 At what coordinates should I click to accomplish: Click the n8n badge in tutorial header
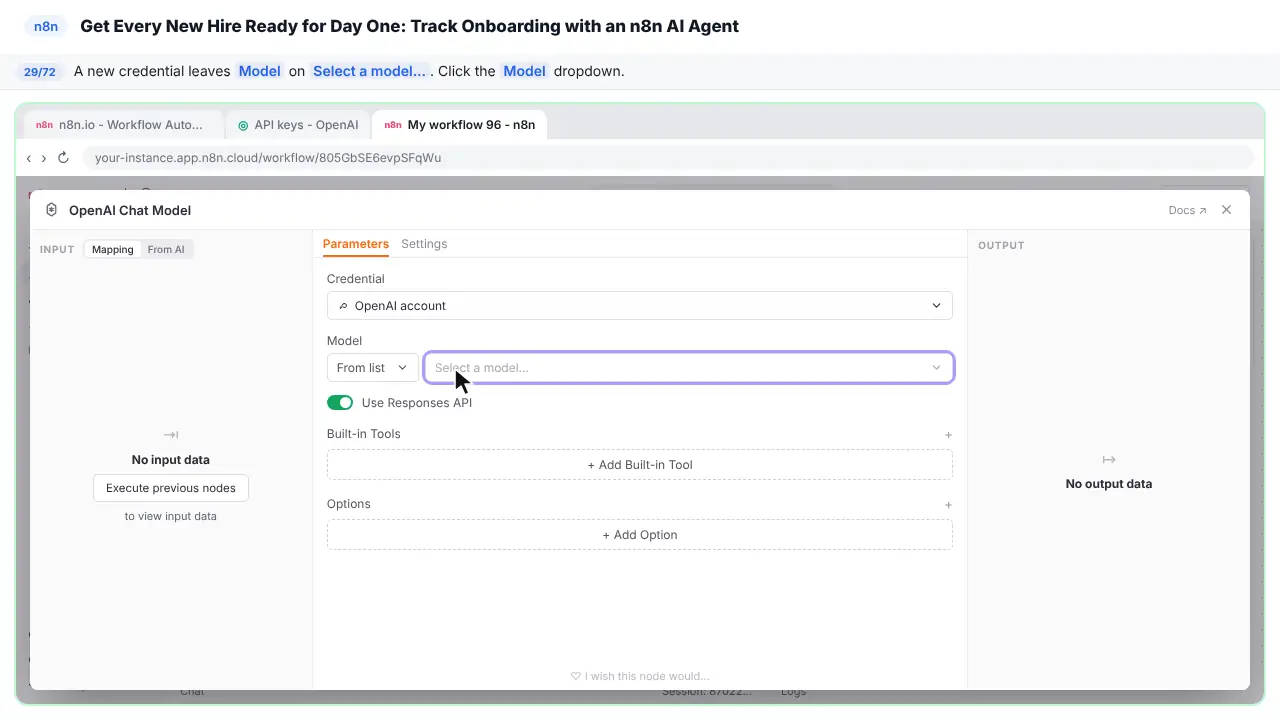click(46, 26)
